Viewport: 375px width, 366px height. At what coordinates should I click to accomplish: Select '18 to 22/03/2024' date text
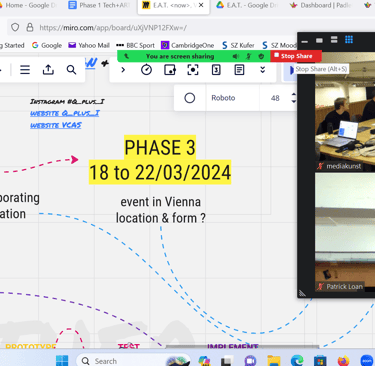160,172
